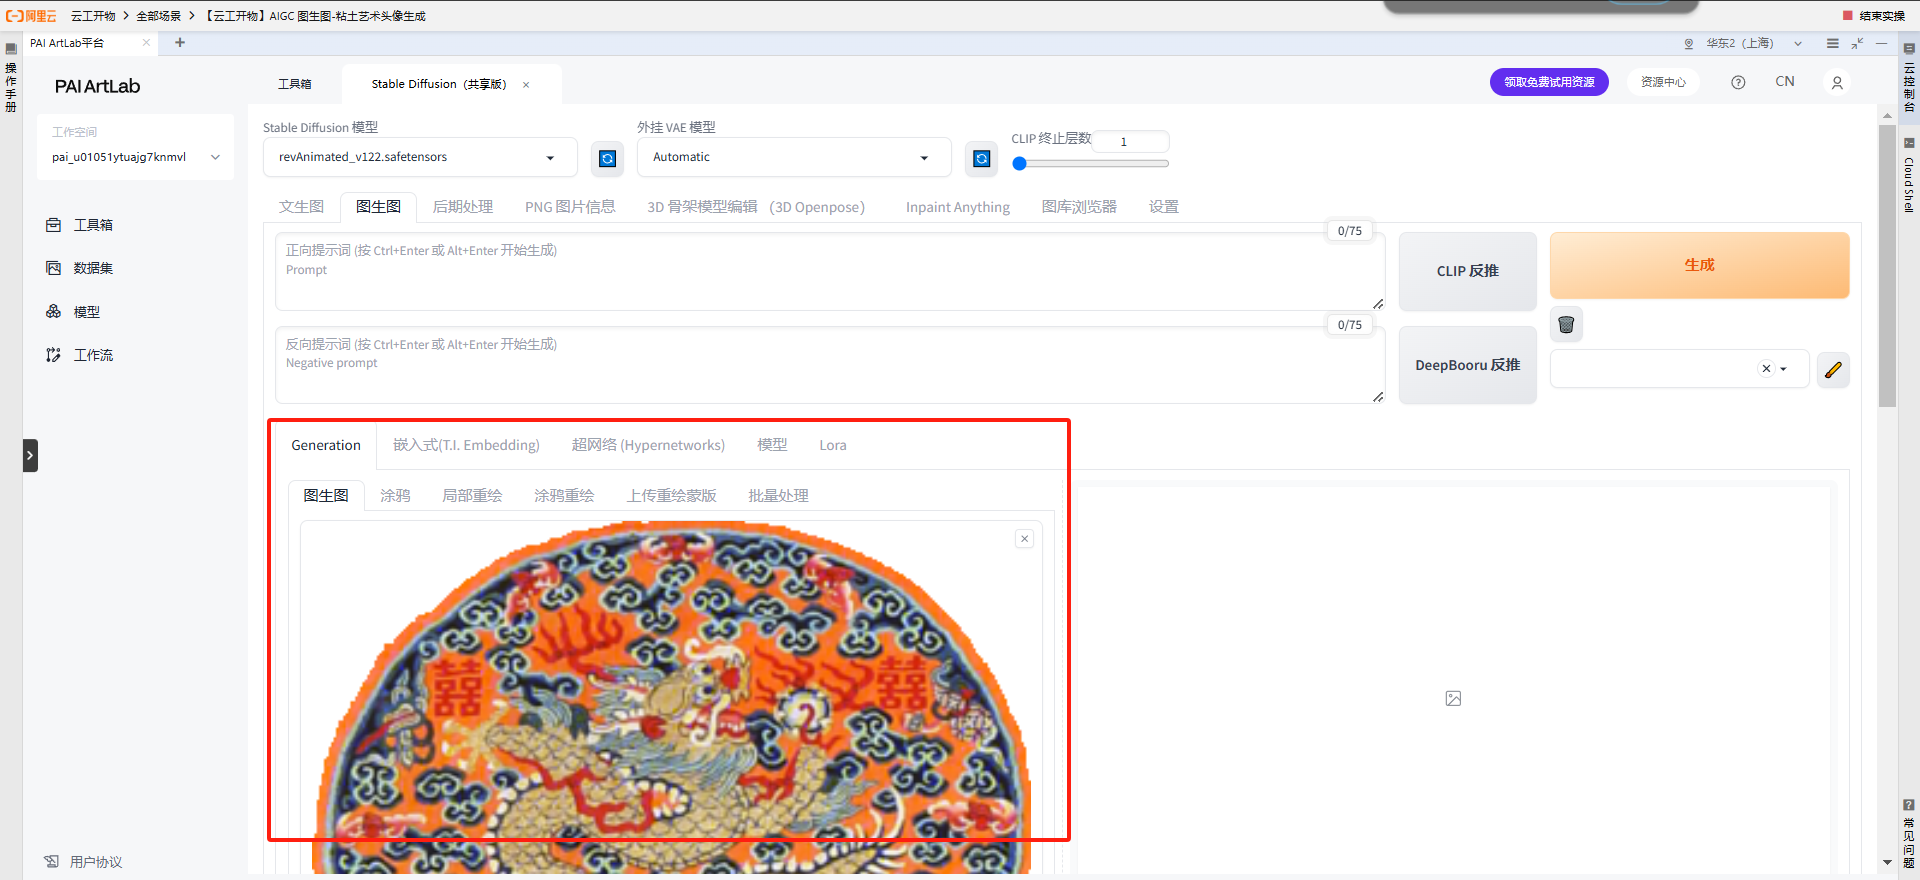Switch language via CN selector
Screen dimensions: 1920x880
pos(1785,82)
